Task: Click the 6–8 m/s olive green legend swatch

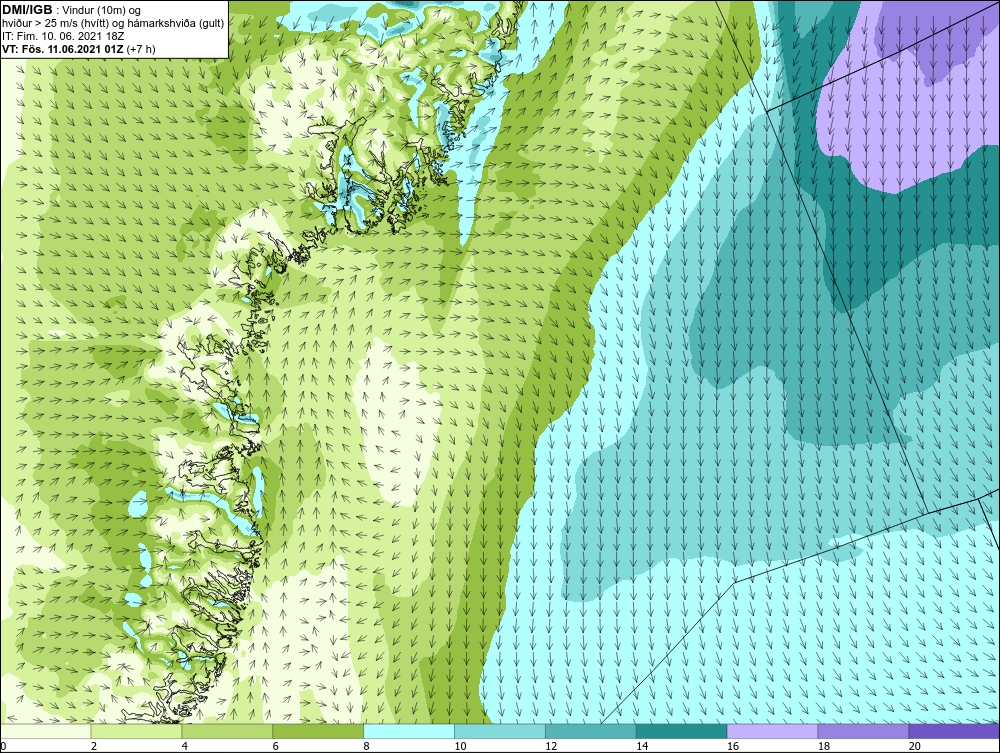Action: tap(318, 731)
